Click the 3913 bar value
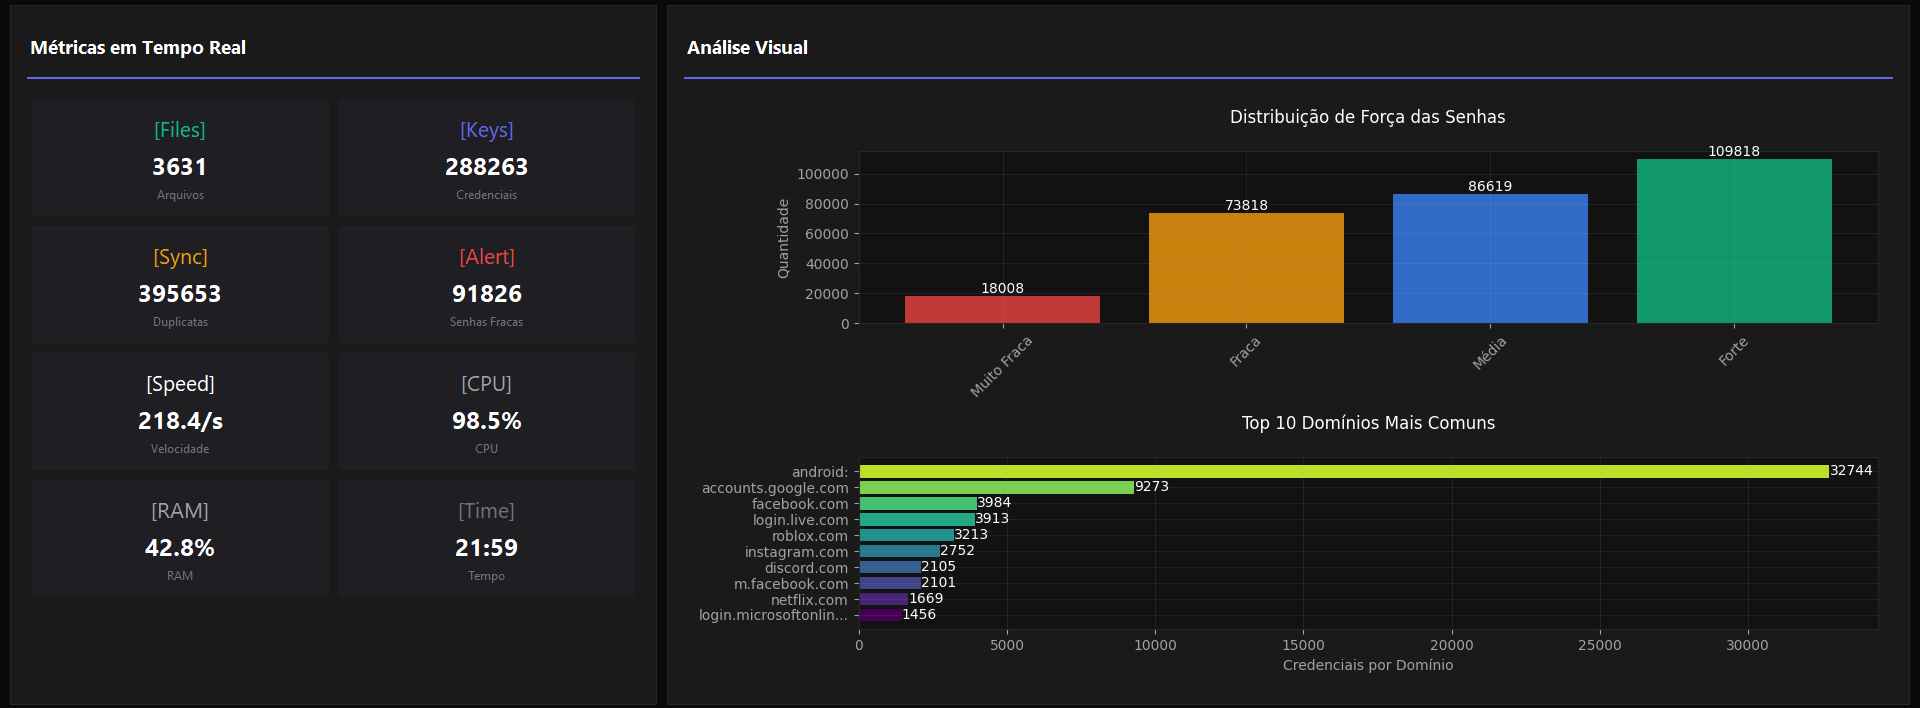 point(992,518)
